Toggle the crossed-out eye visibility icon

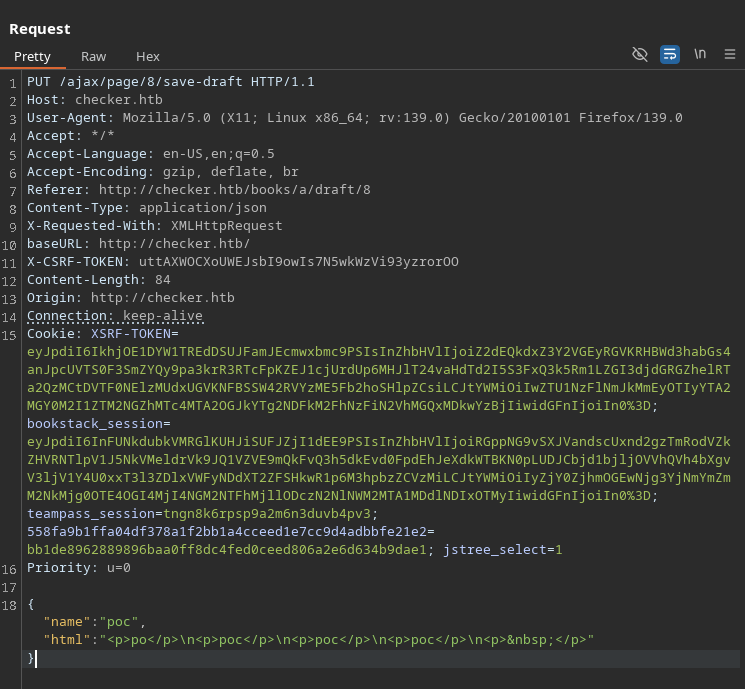(x=640, y=54)
